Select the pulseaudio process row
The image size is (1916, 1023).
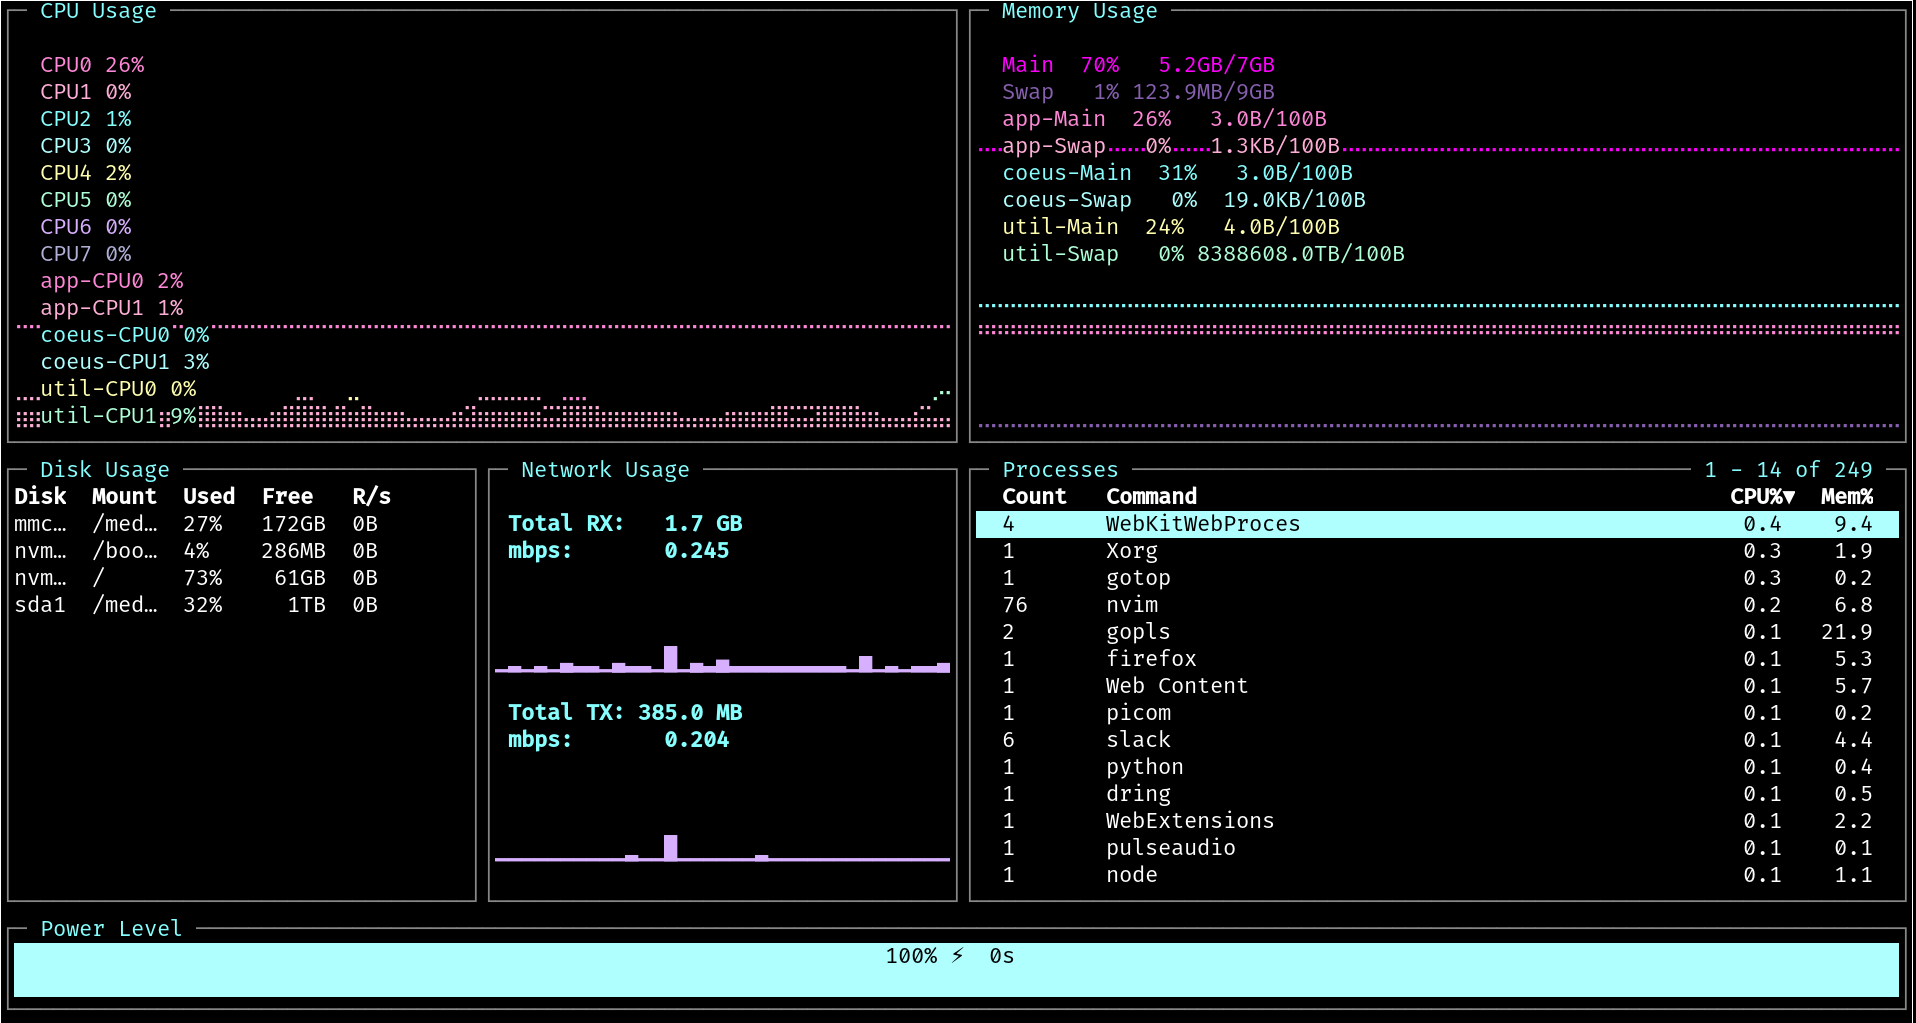tap(1437, 848)
